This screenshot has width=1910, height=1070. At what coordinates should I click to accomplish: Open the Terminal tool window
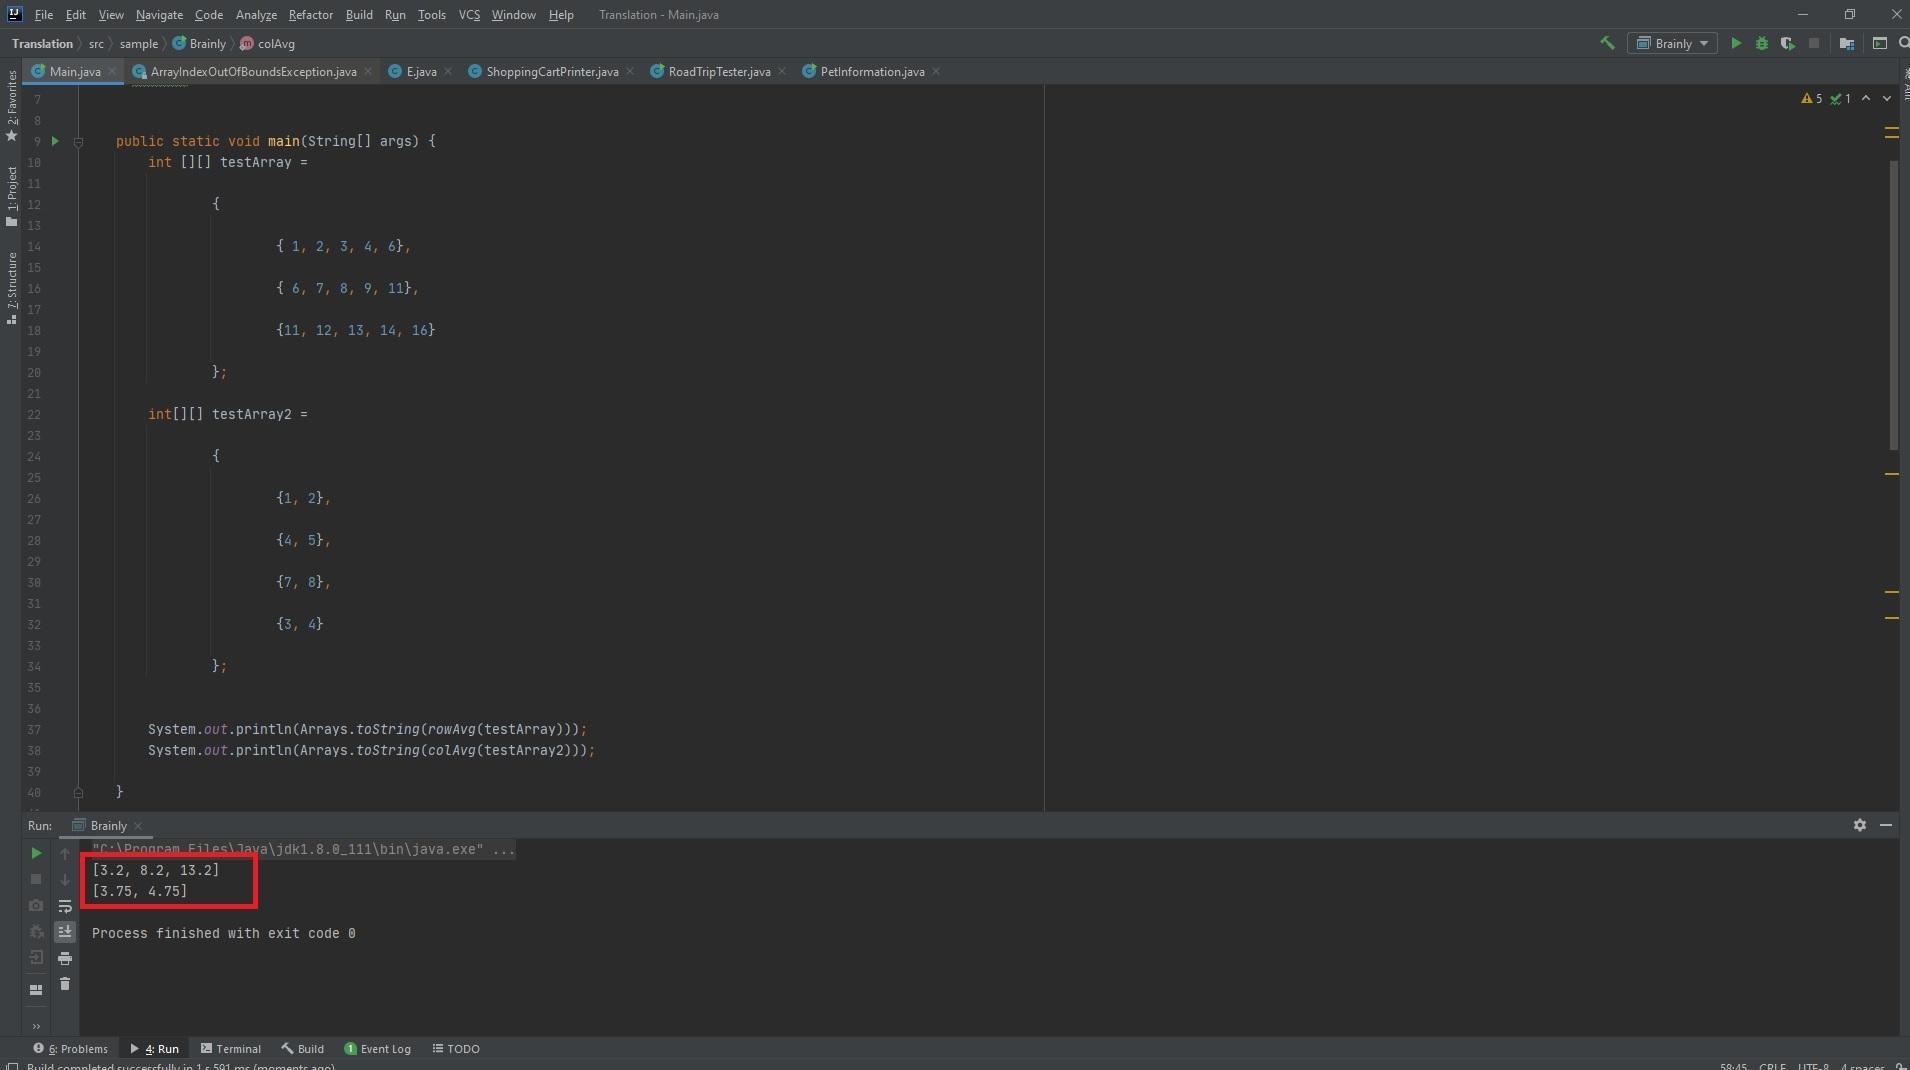click(x=231, y=1048)
